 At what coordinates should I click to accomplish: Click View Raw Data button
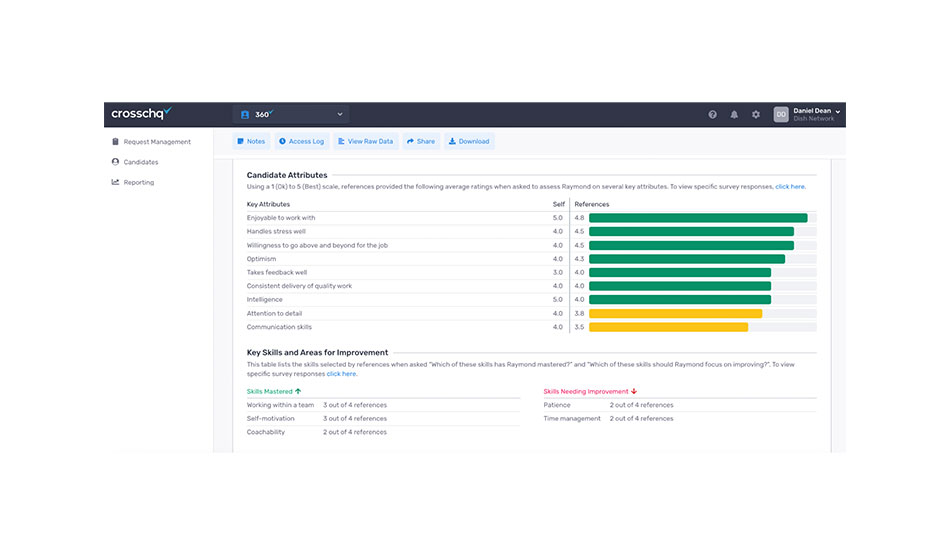coord(365,142)
